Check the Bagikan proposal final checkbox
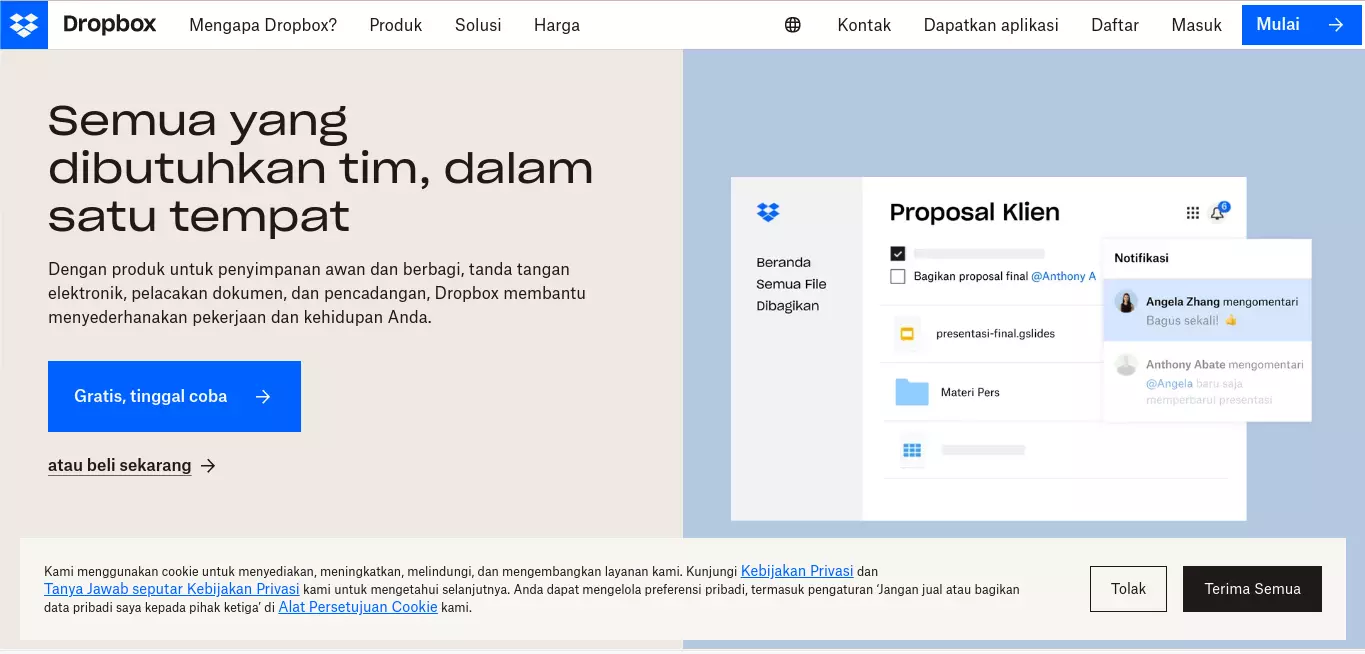1365x654 pixels. tap(898, 276)
